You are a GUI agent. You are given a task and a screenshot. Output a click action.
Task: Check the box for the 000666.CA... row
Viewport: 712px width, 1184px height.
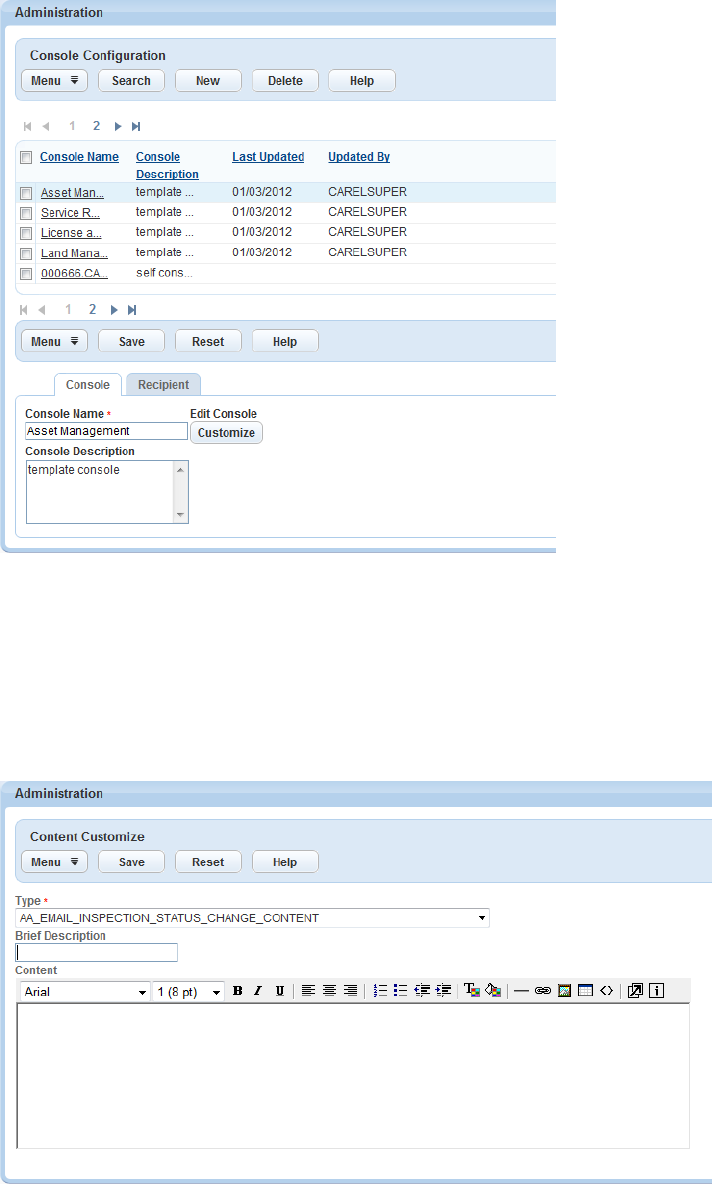pos(26,274)
